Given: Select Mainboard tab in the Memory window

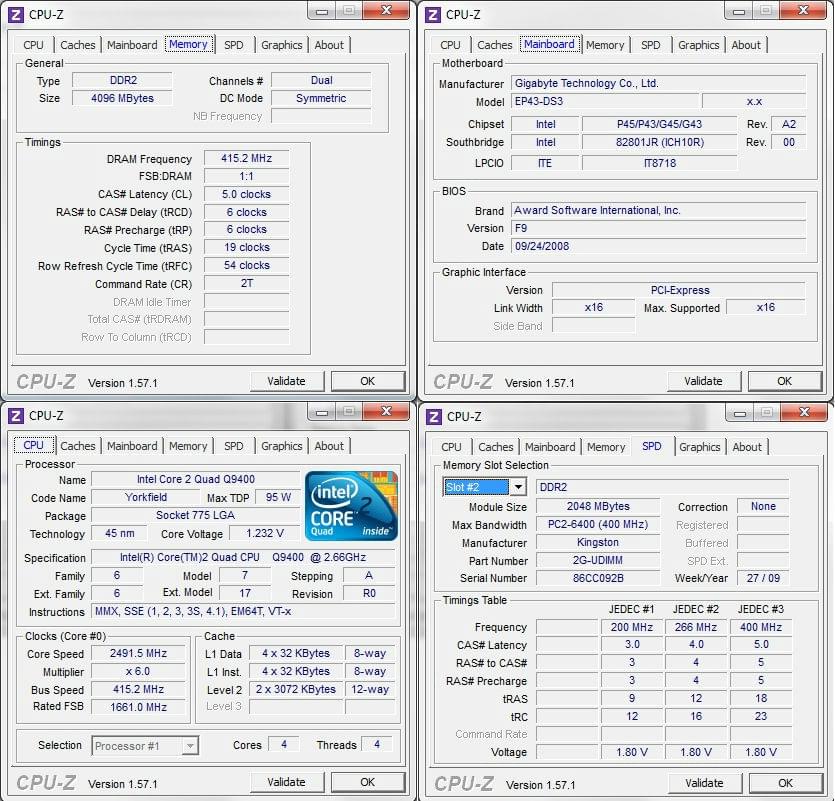Looking at the screenshot, I should (132, 45).
